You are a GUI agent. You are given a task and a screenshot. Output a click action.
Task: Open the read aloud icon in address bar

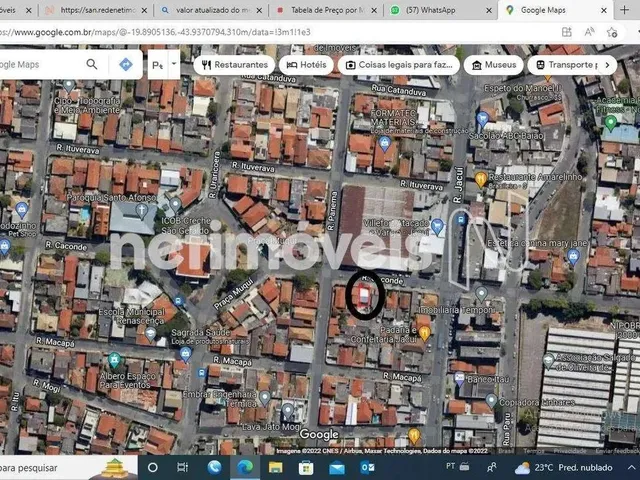[589, 32]
